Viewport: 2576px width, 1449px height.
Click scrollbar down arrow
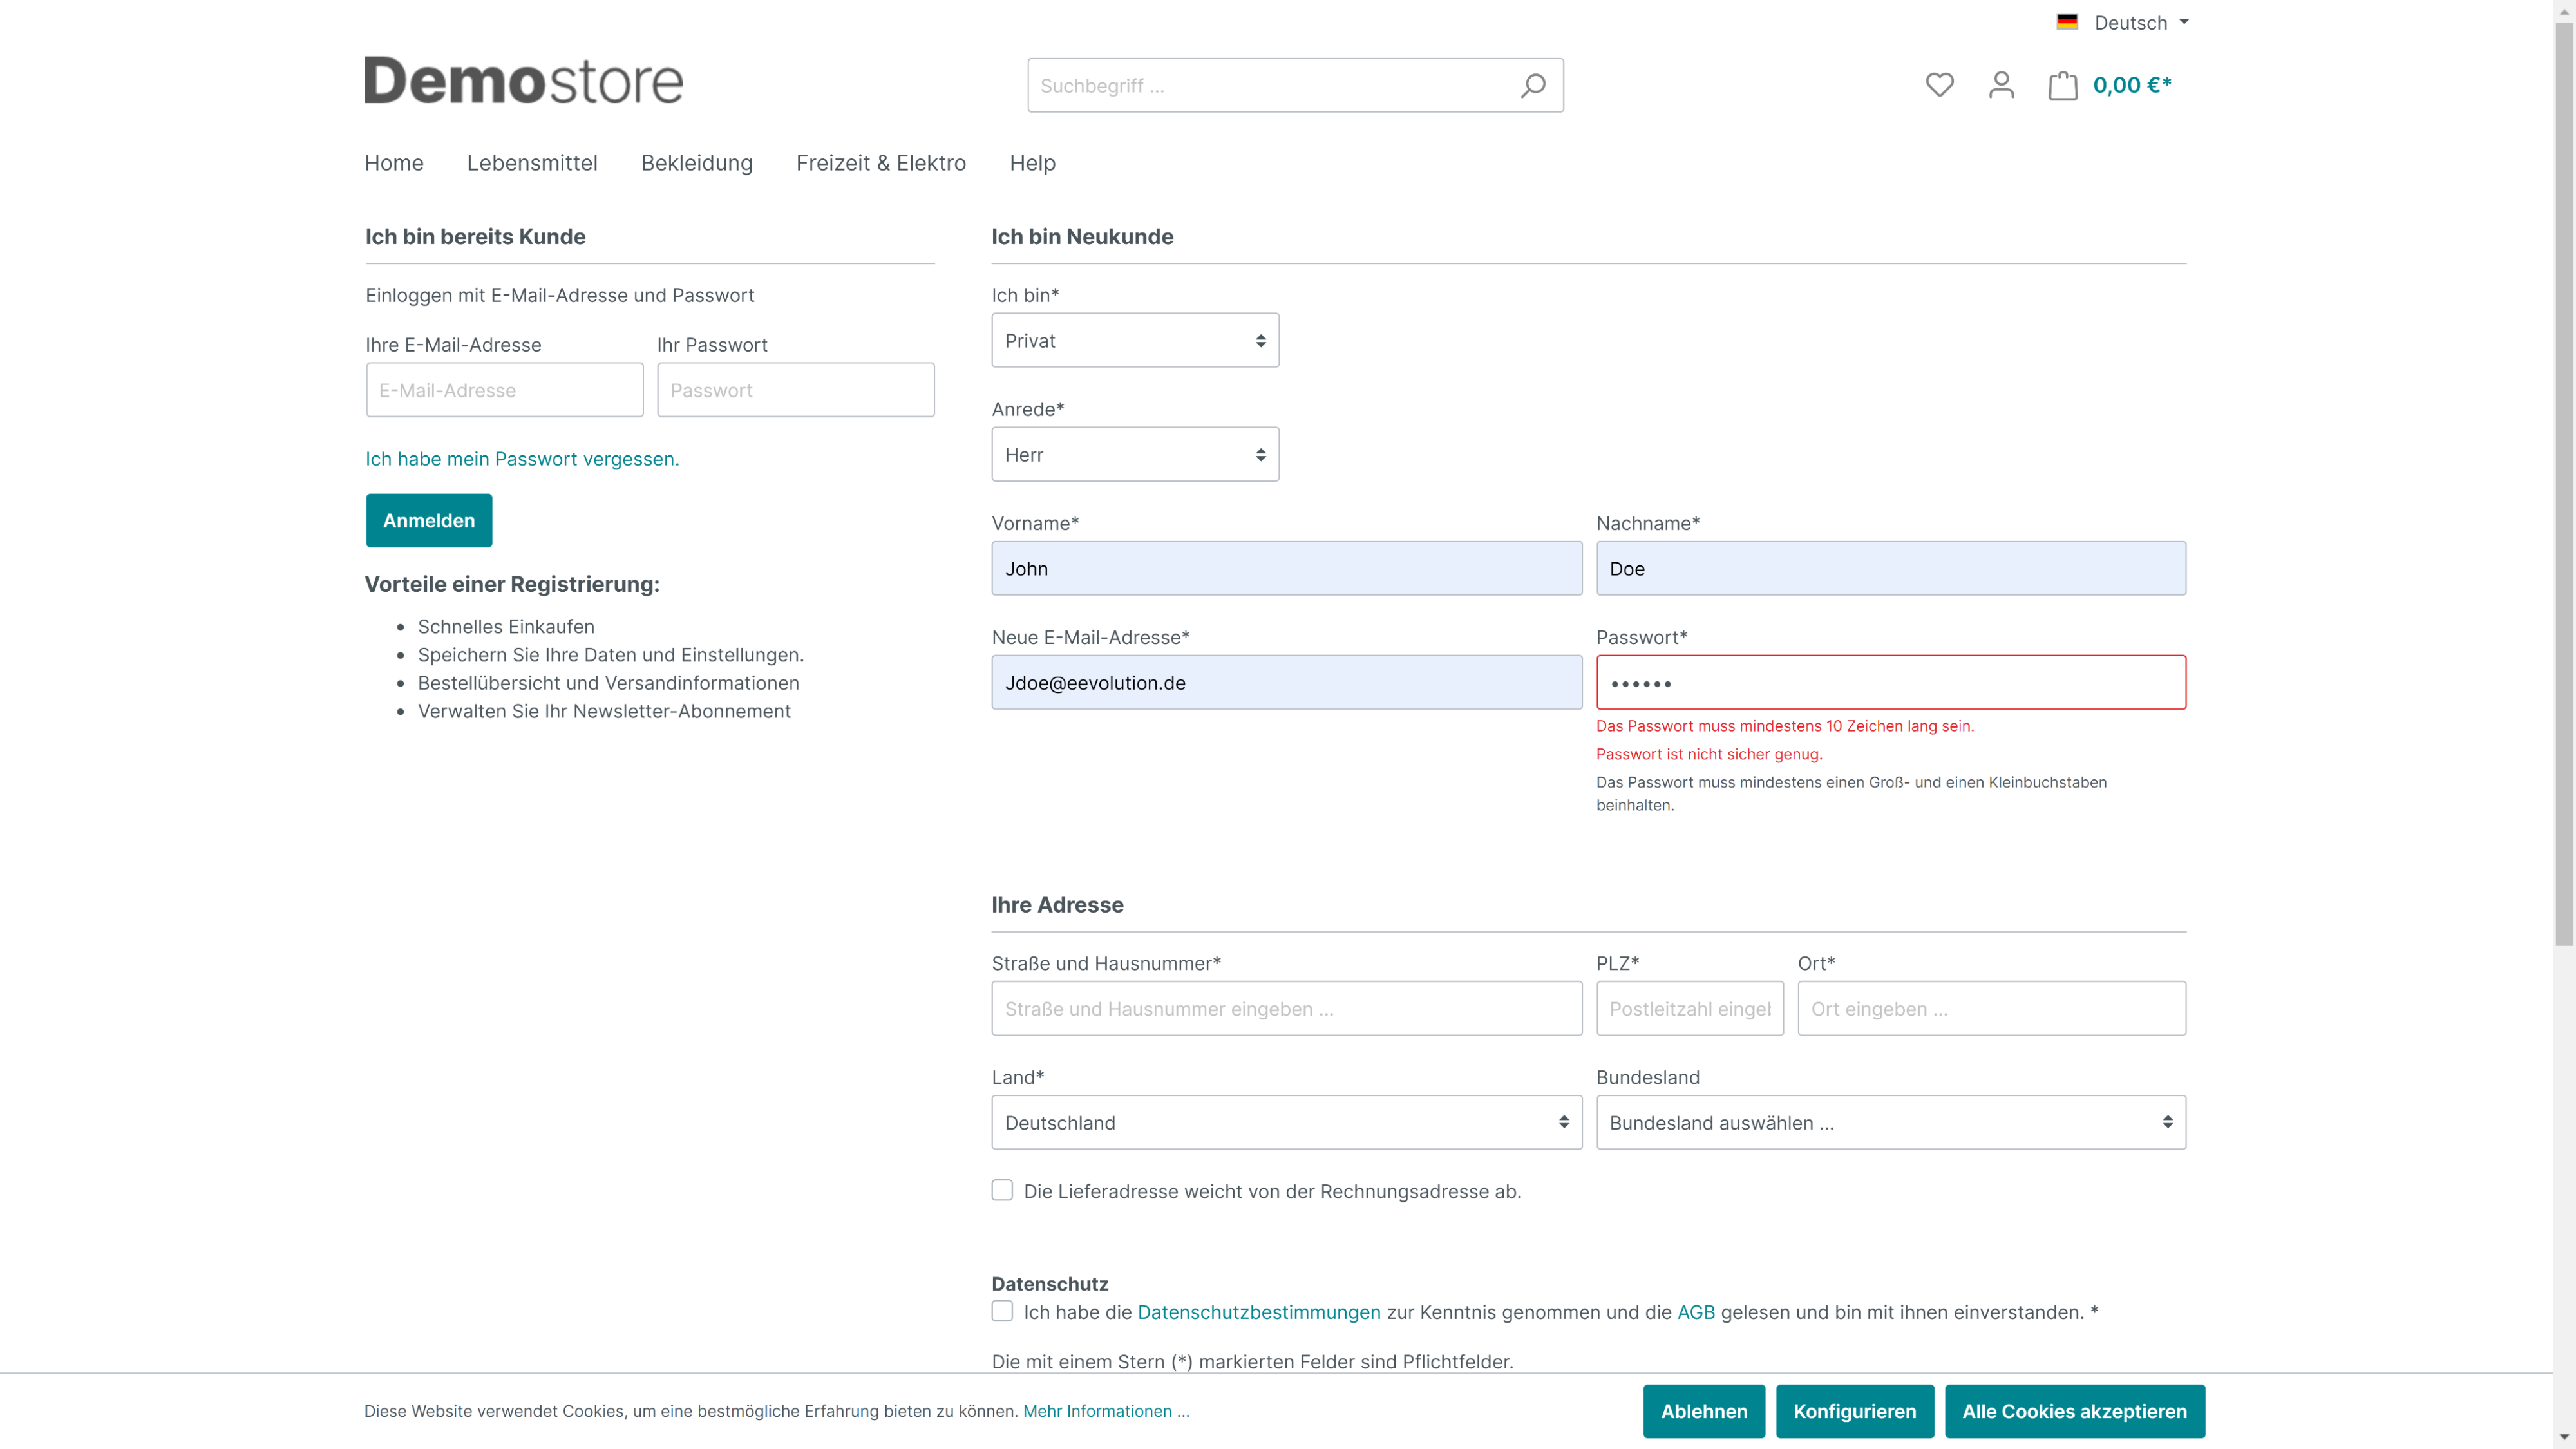click(2564, 1438)
